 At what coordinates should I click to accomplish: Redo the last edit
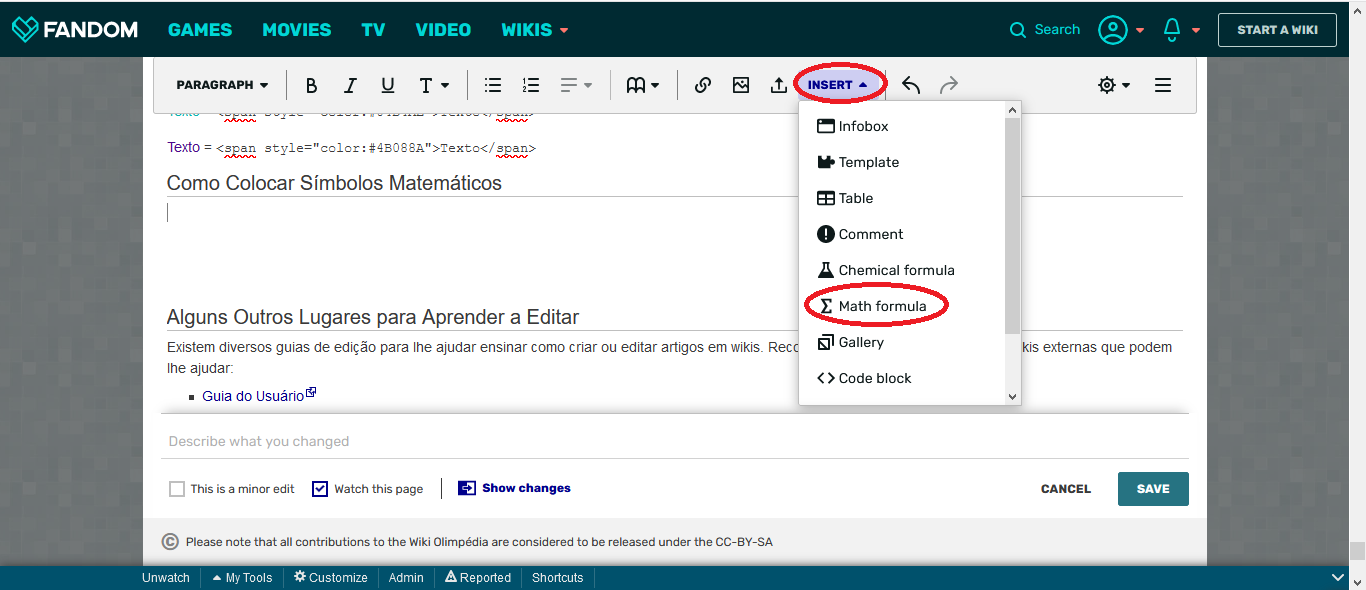pyautogui.click(x=949, y=85)
